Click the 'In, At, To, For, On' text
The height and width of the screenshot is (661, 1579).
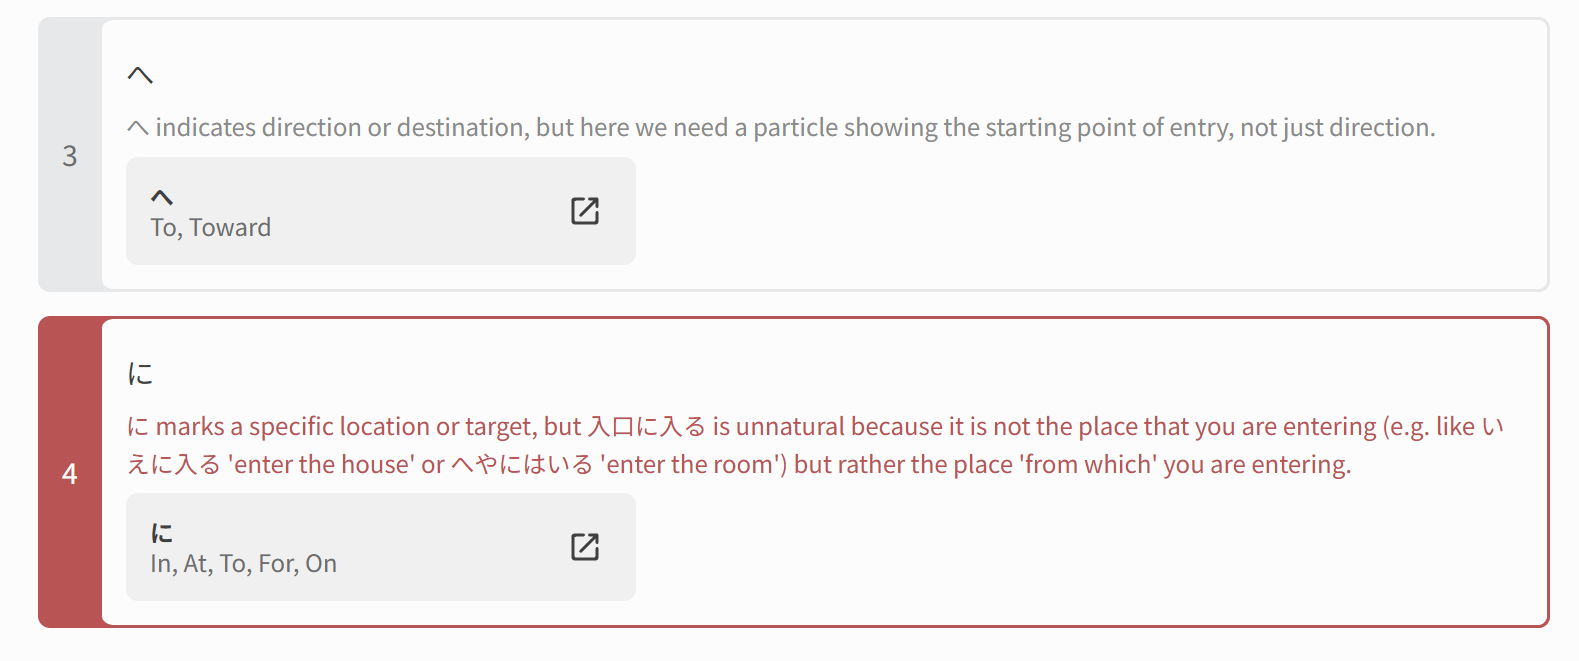click(243, 564)
